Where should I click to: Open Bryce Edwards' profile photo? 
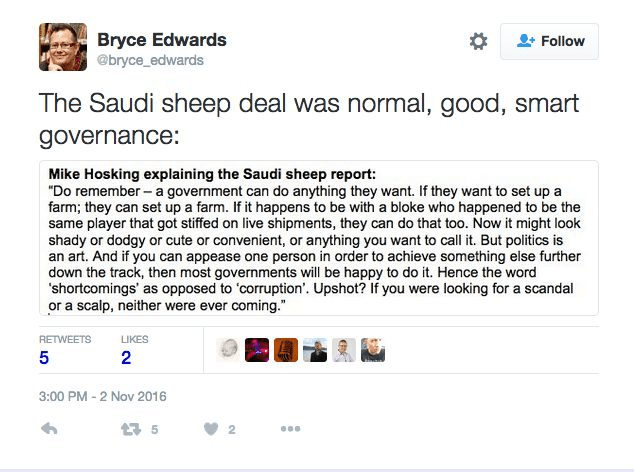point(62,47)
